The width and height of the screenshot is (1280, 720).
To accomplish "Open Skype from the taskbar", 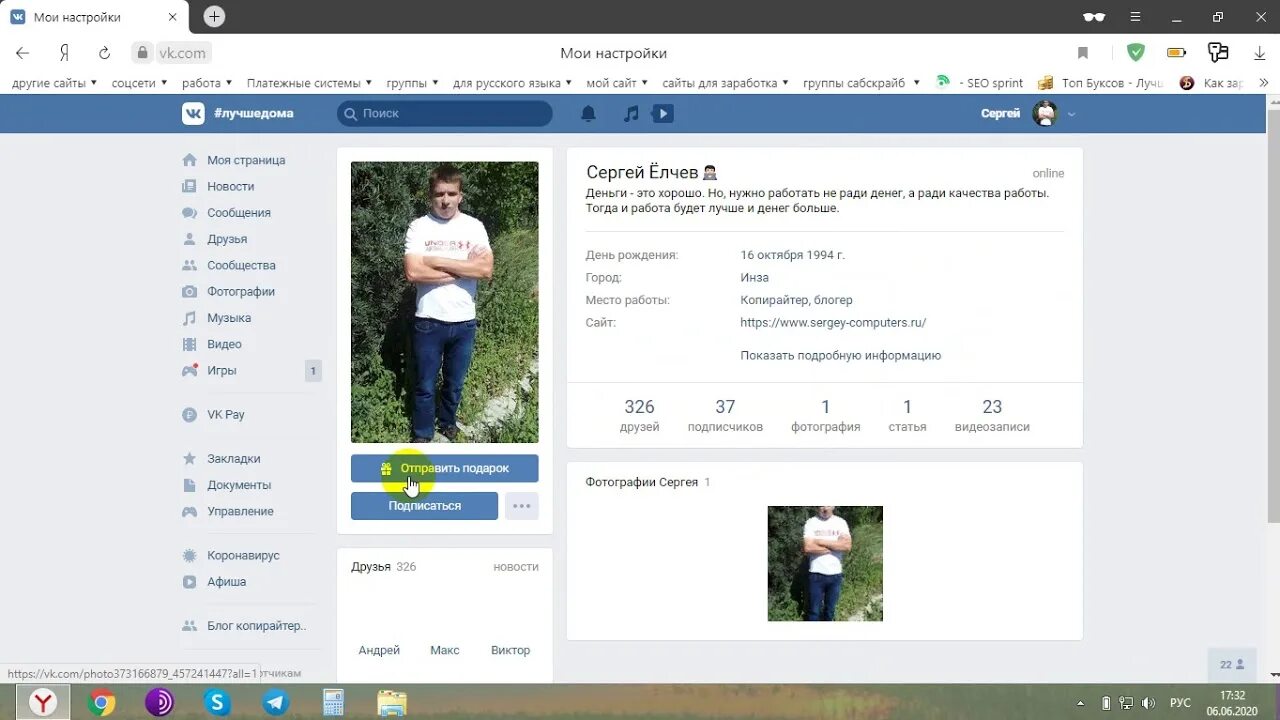I will pos(217,703).
